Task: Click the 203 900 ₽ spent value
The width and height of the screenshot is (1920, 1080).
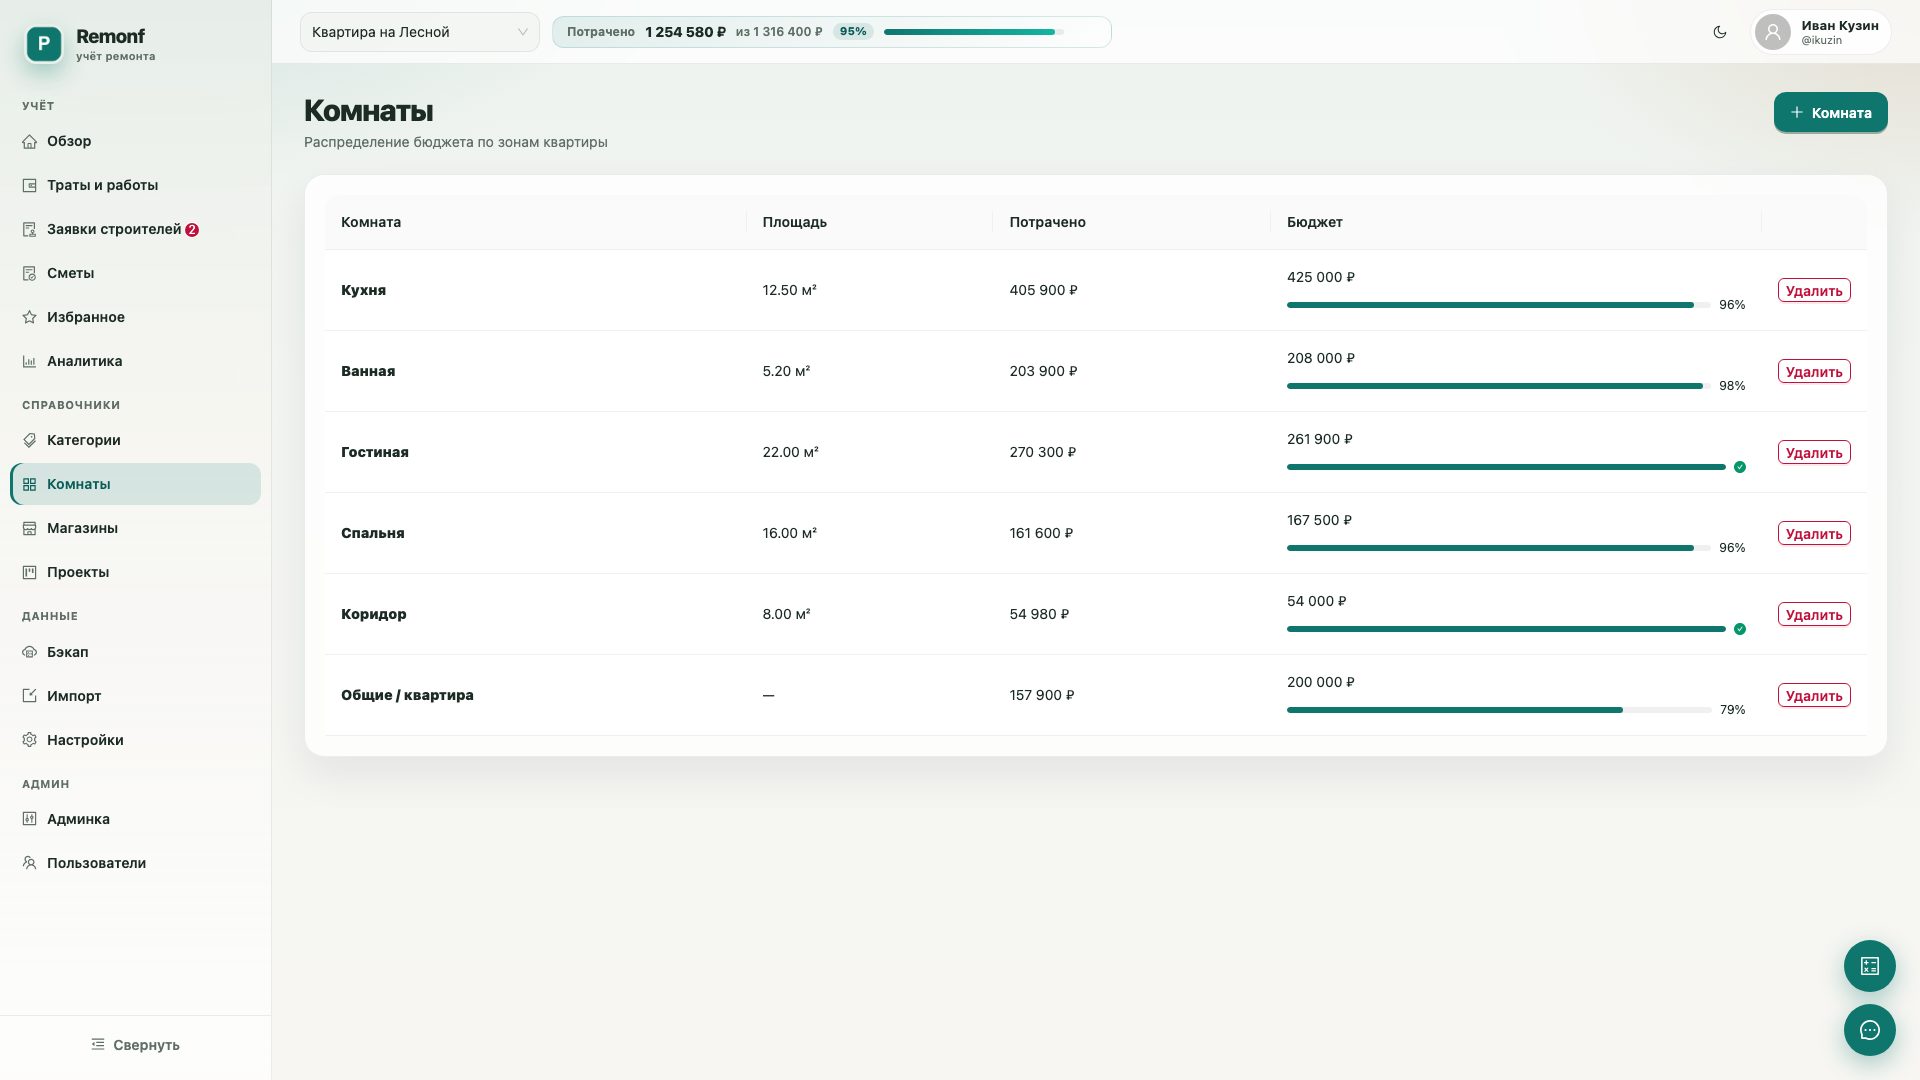Action: coord(1043,371)
